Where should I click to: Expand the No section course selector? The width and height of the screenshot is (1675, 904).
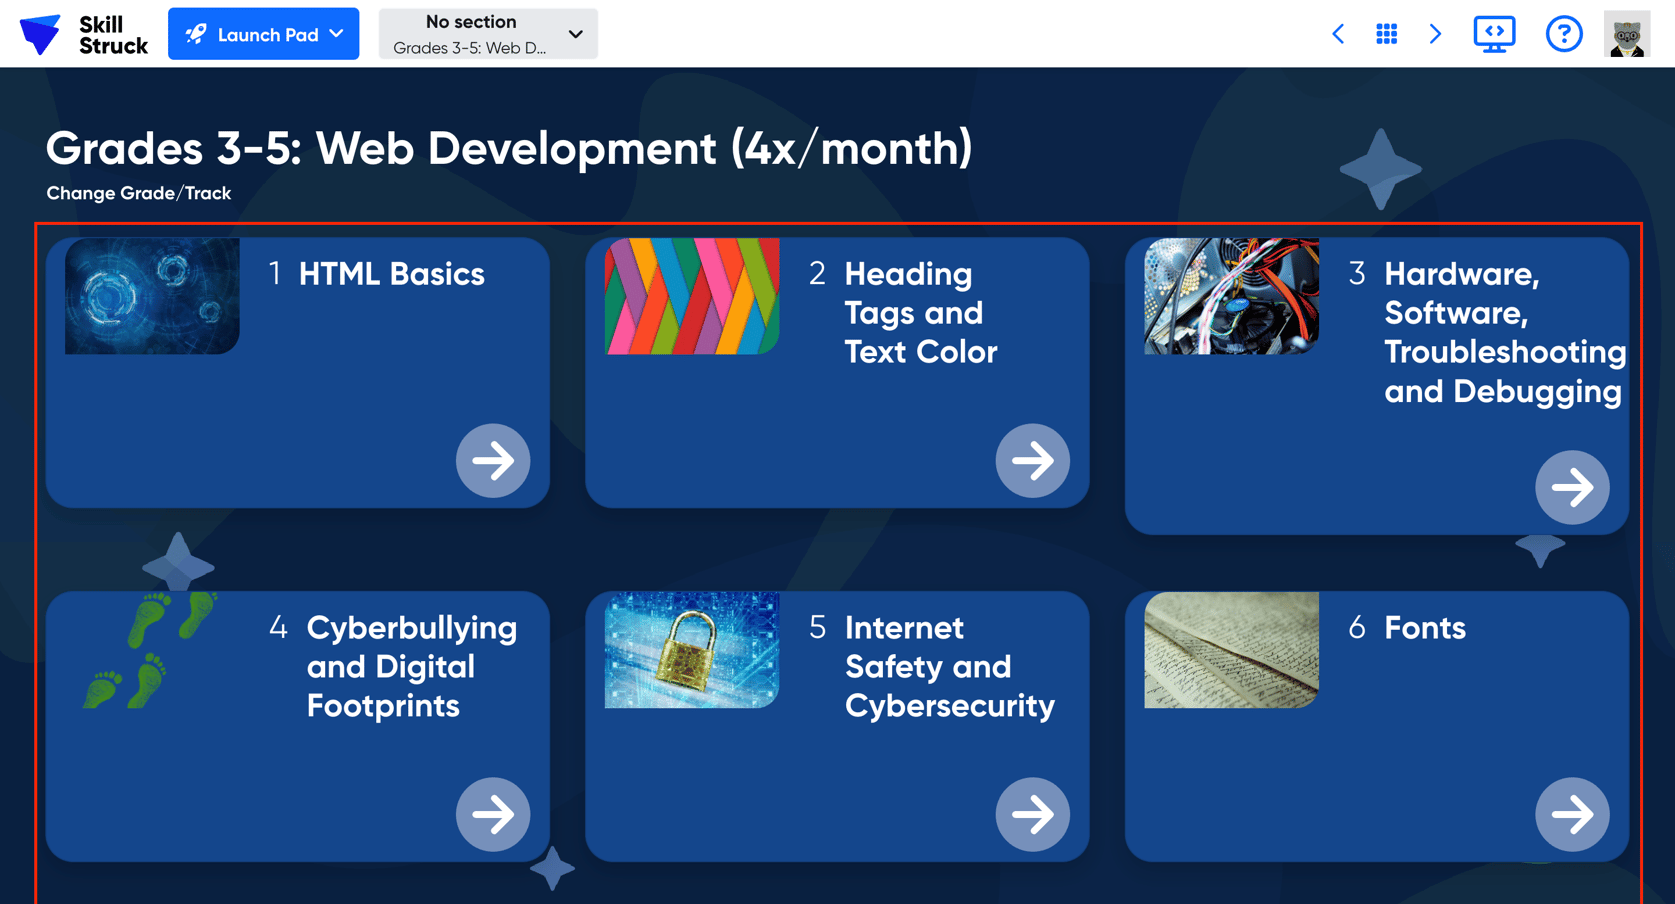coord(488,34)
